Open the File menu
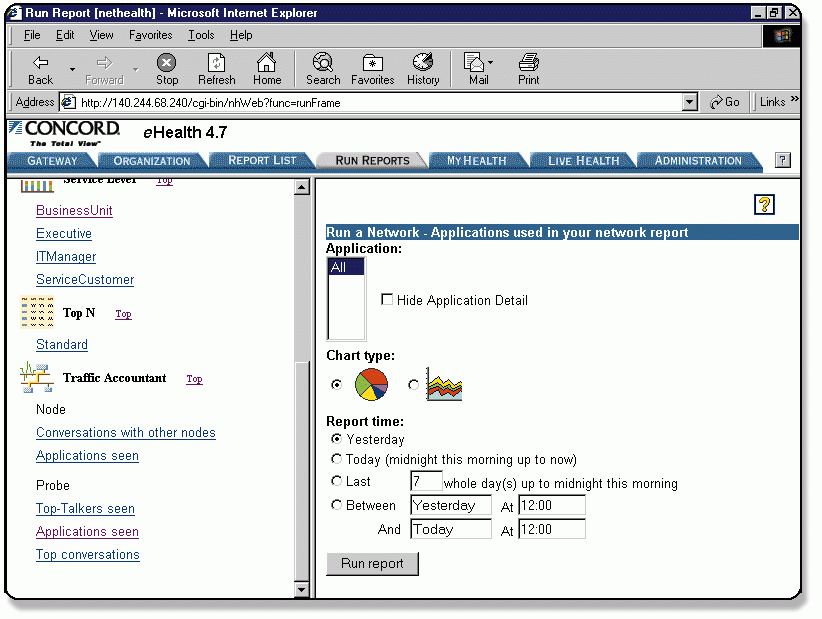 click(x=32, y=35)
